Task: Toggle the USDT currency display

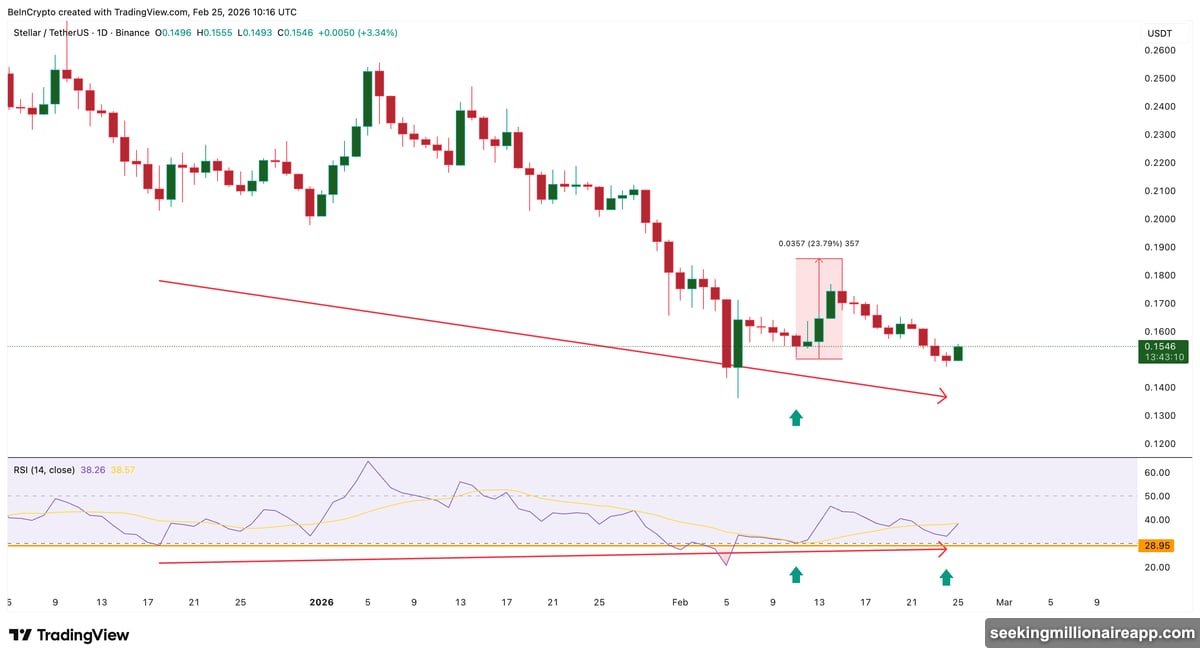Action: (x=1158, y=32)
